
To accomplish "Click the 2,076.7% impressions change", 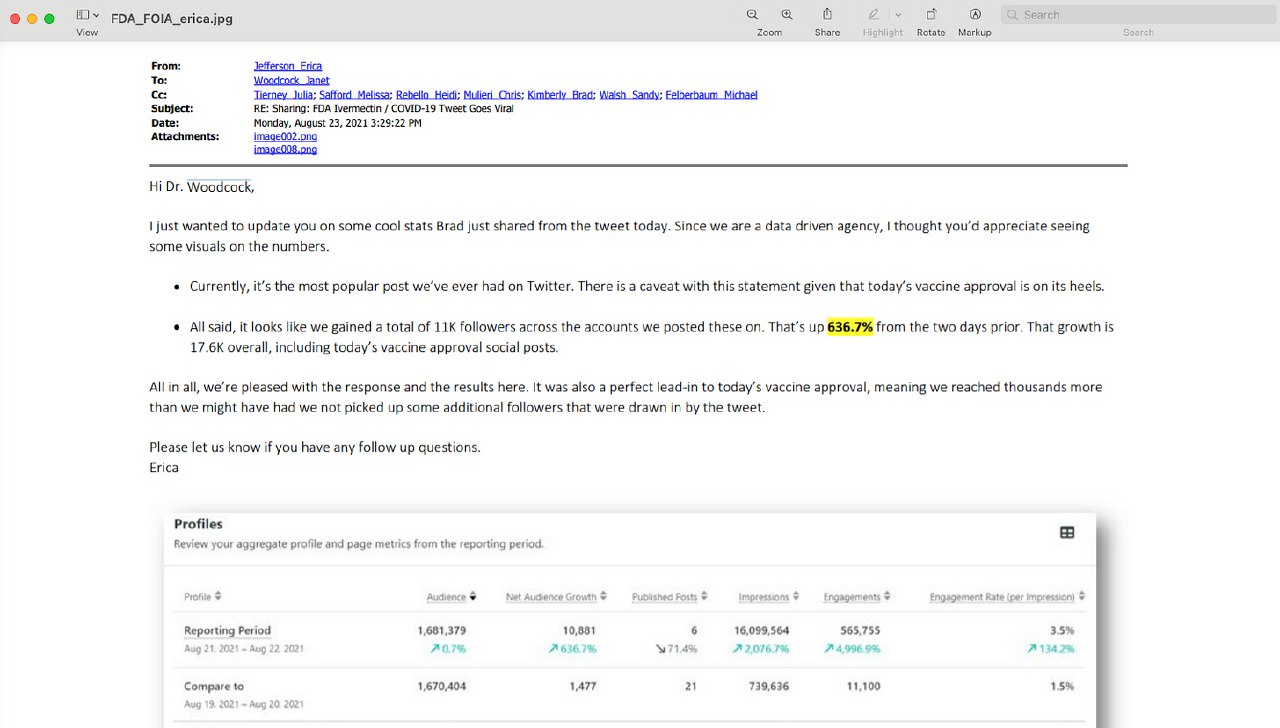I will coord(761,649).
